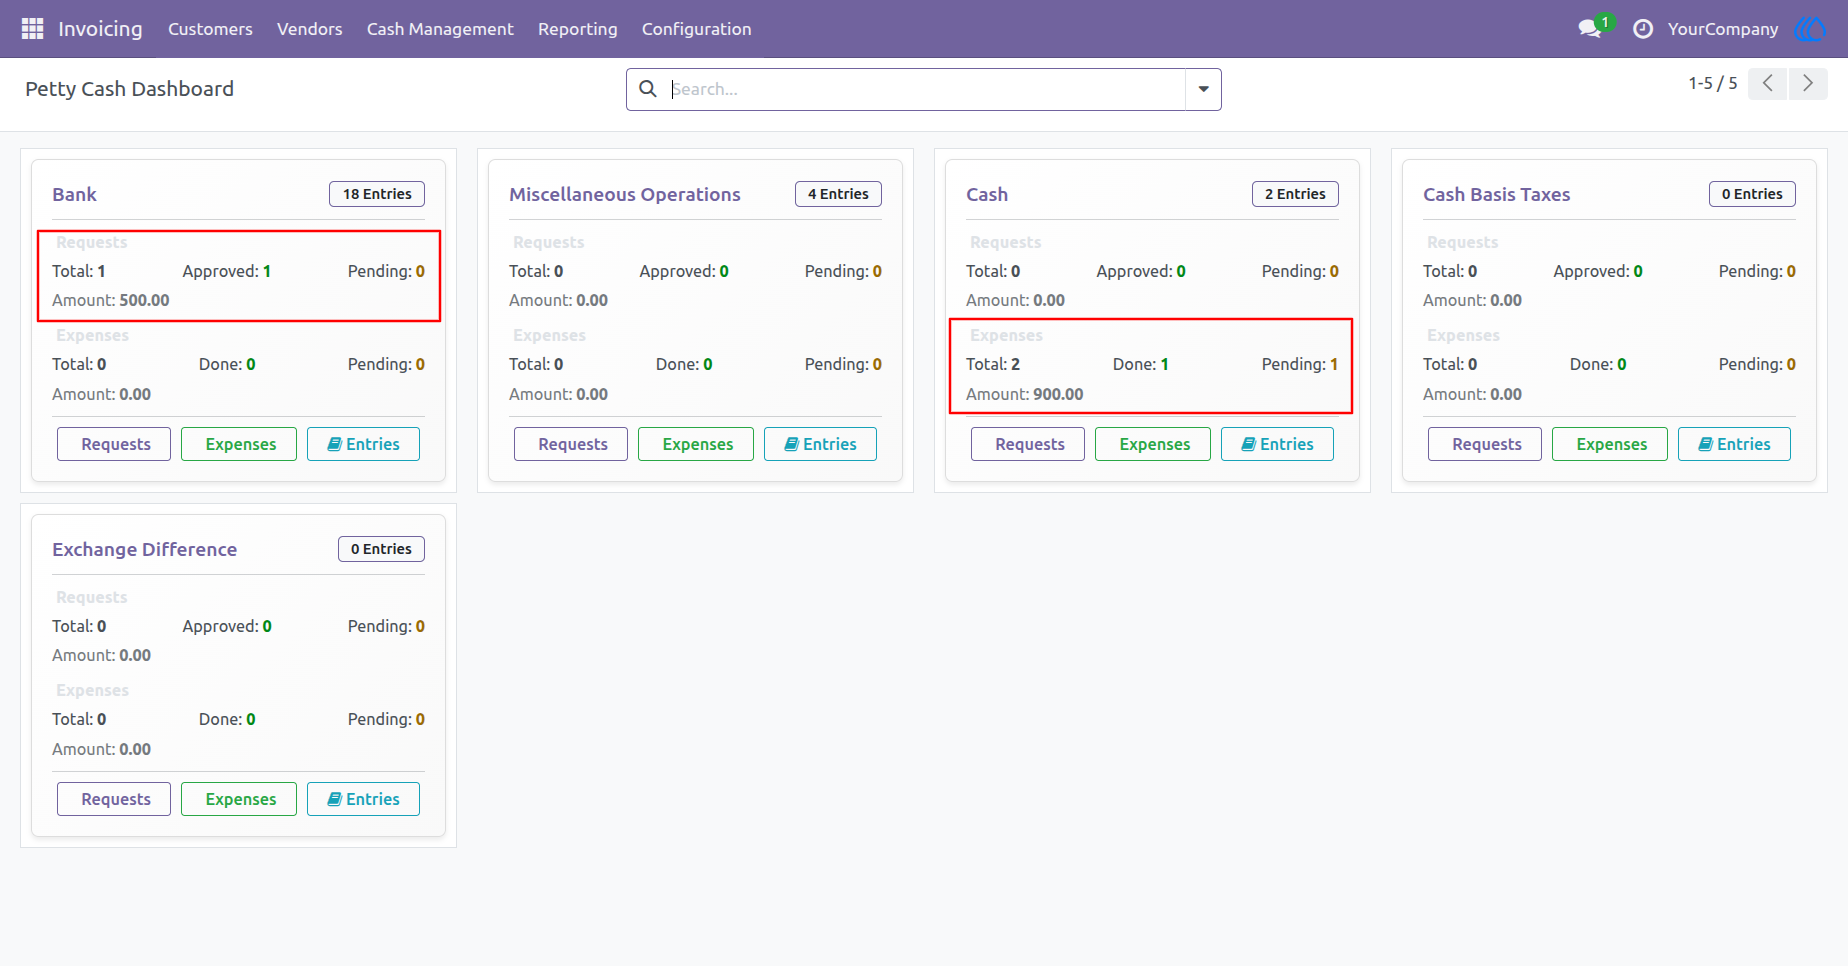Click the Bank 18 Entries badge
The image size is (1848, 966).
point(377,194)
